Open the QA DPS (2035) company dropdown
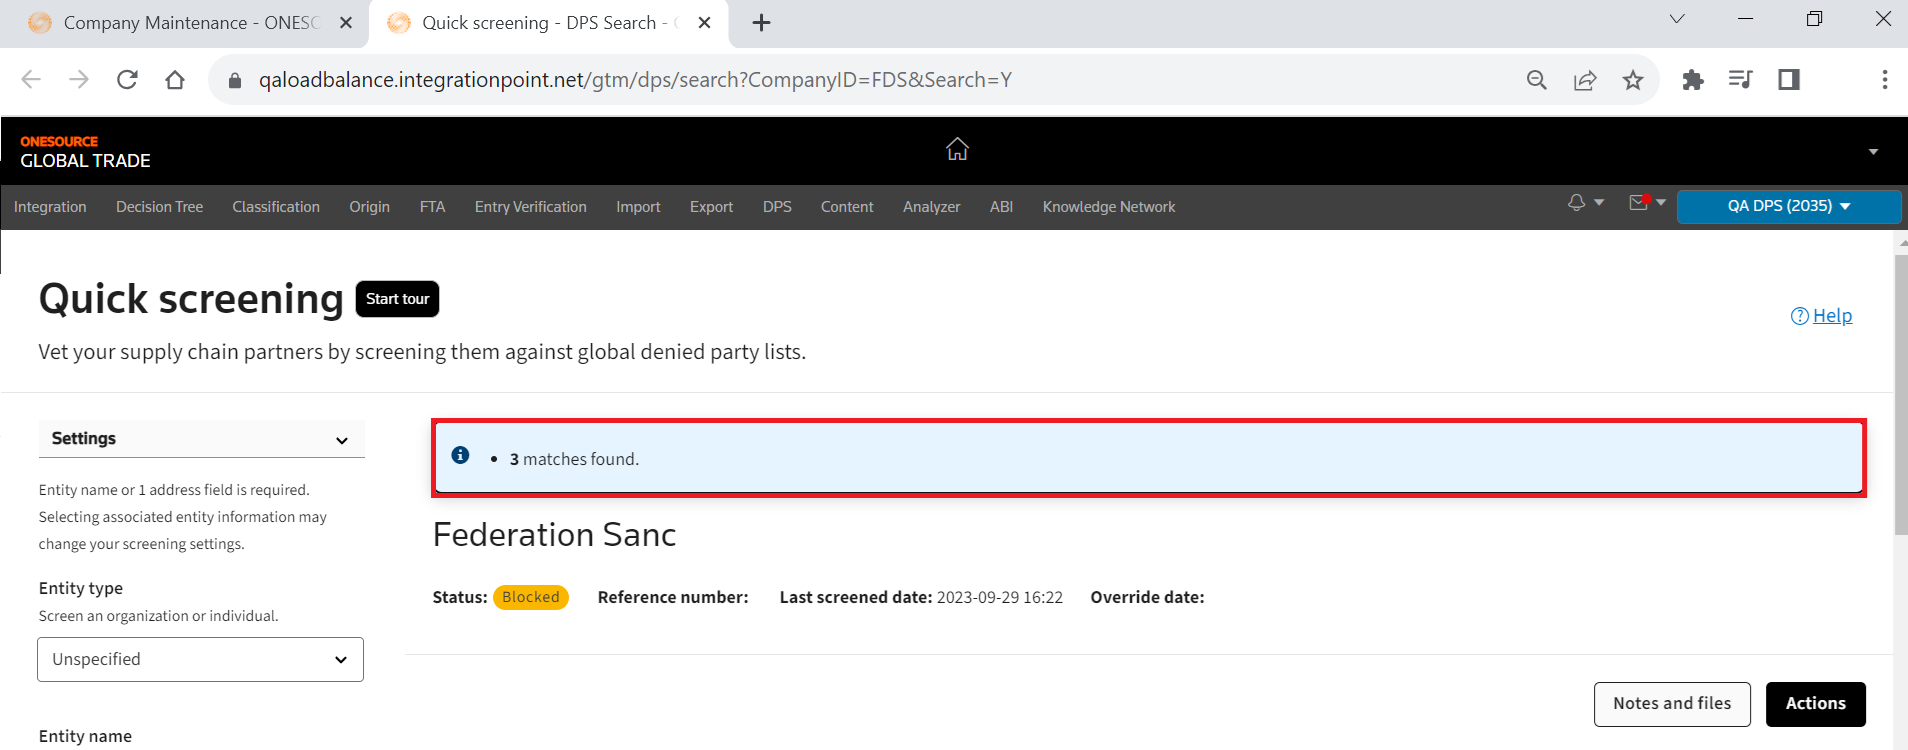The width and height of the screenshot is (1908, 750). point(1788,206)
